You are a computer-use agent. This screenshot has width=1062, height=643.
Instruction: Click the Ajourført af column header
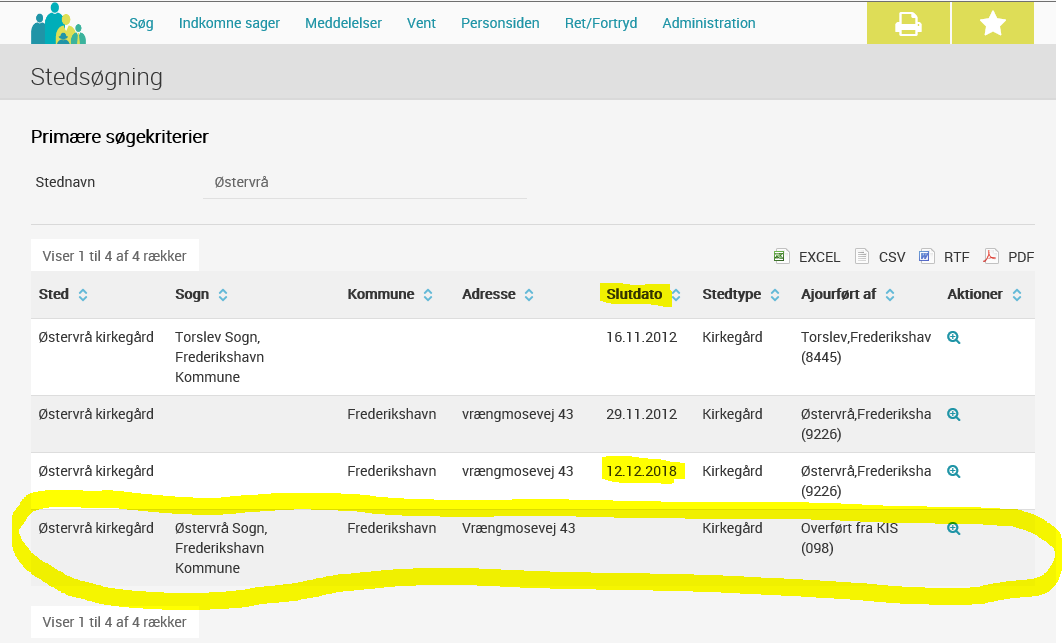click(838, 294)
